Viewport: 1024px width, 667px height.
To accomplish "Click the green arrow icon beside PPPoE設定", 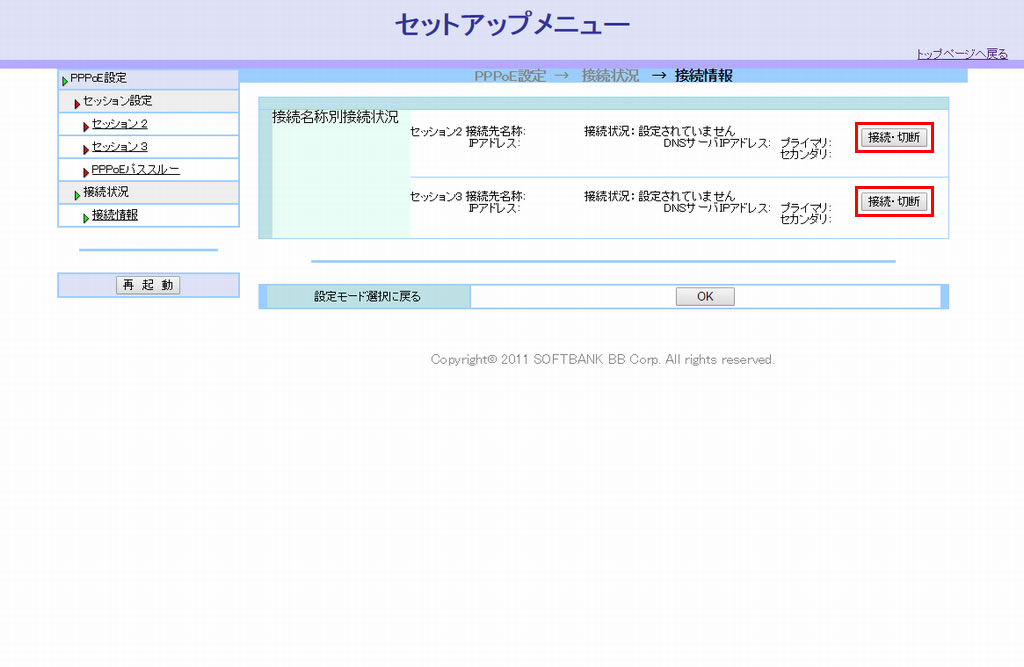I will click(x=65, y=80).
